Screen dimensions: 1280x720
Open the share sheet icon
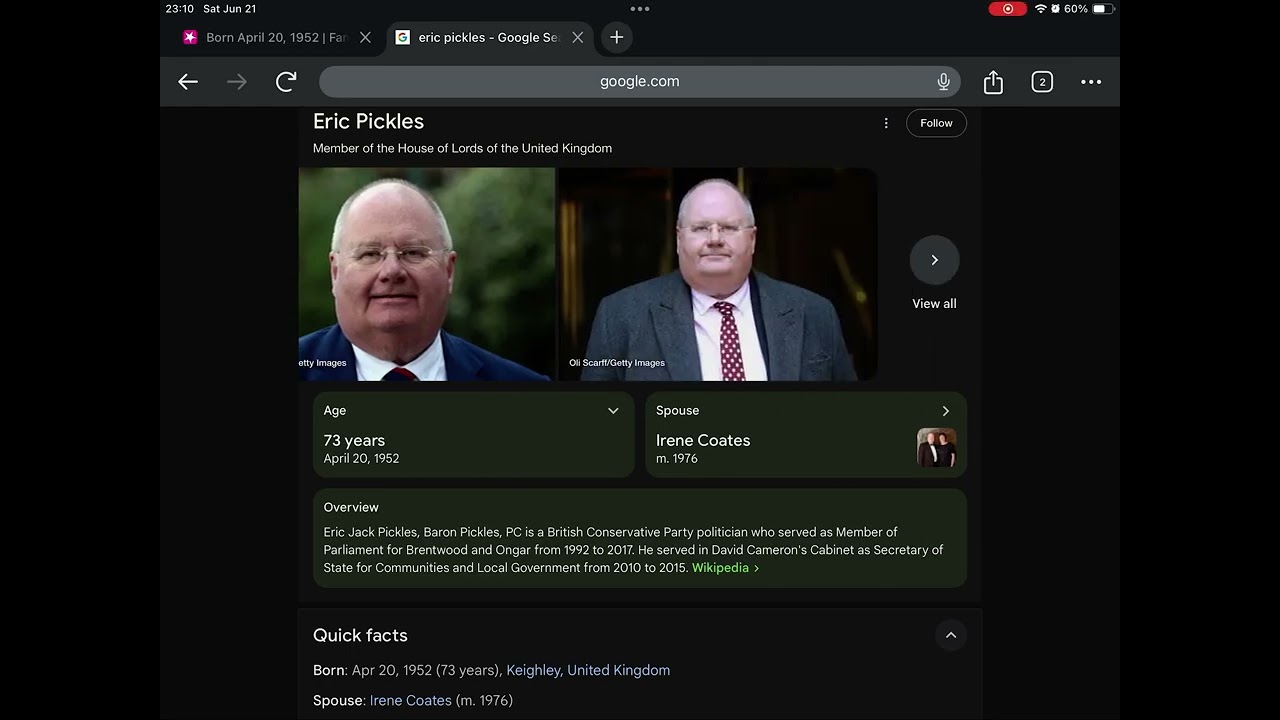coord(993,82)
